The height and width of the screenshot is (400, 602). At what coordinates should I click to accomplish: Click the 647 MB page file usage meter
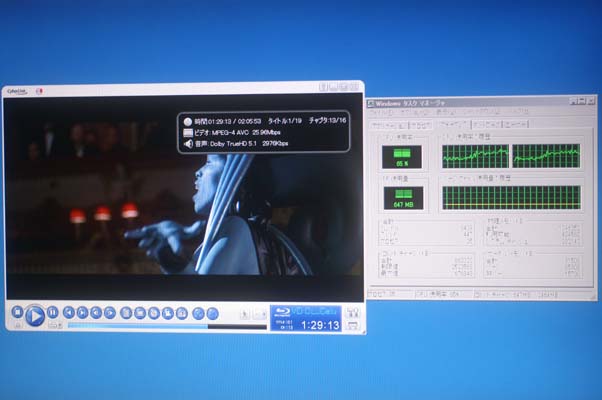click(x=404, y=198)
